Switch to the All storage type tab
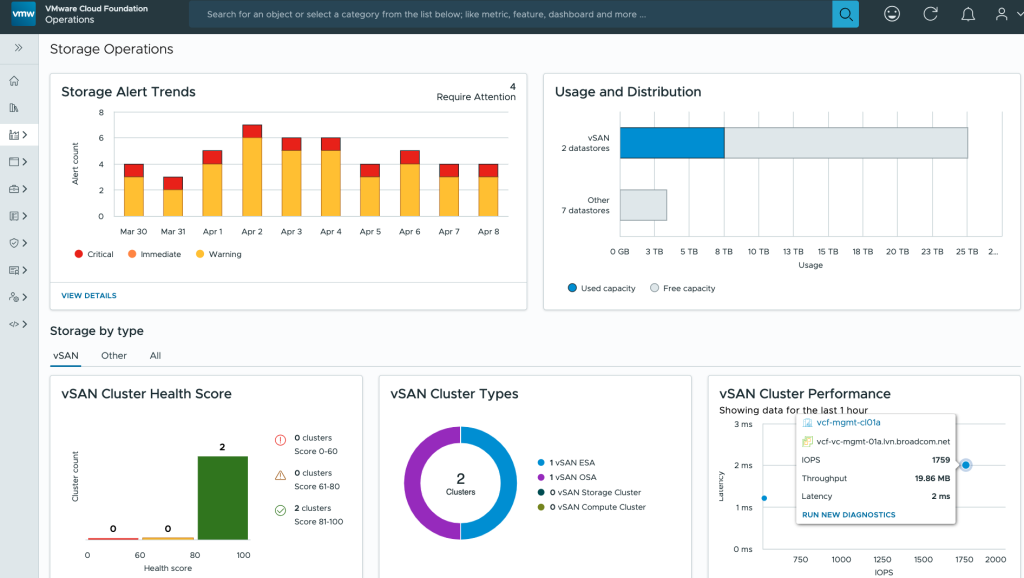Screen dimensions: 1024x578 click(154, 355)
